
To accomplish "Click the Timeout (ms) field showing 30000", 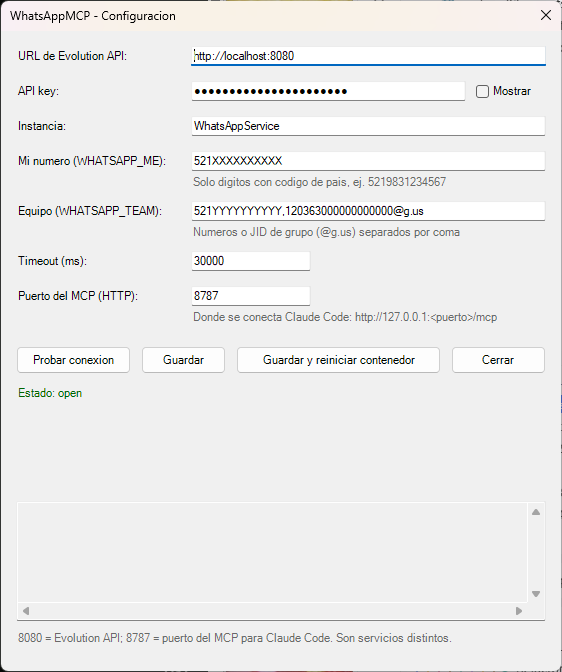I will [251, 261].
